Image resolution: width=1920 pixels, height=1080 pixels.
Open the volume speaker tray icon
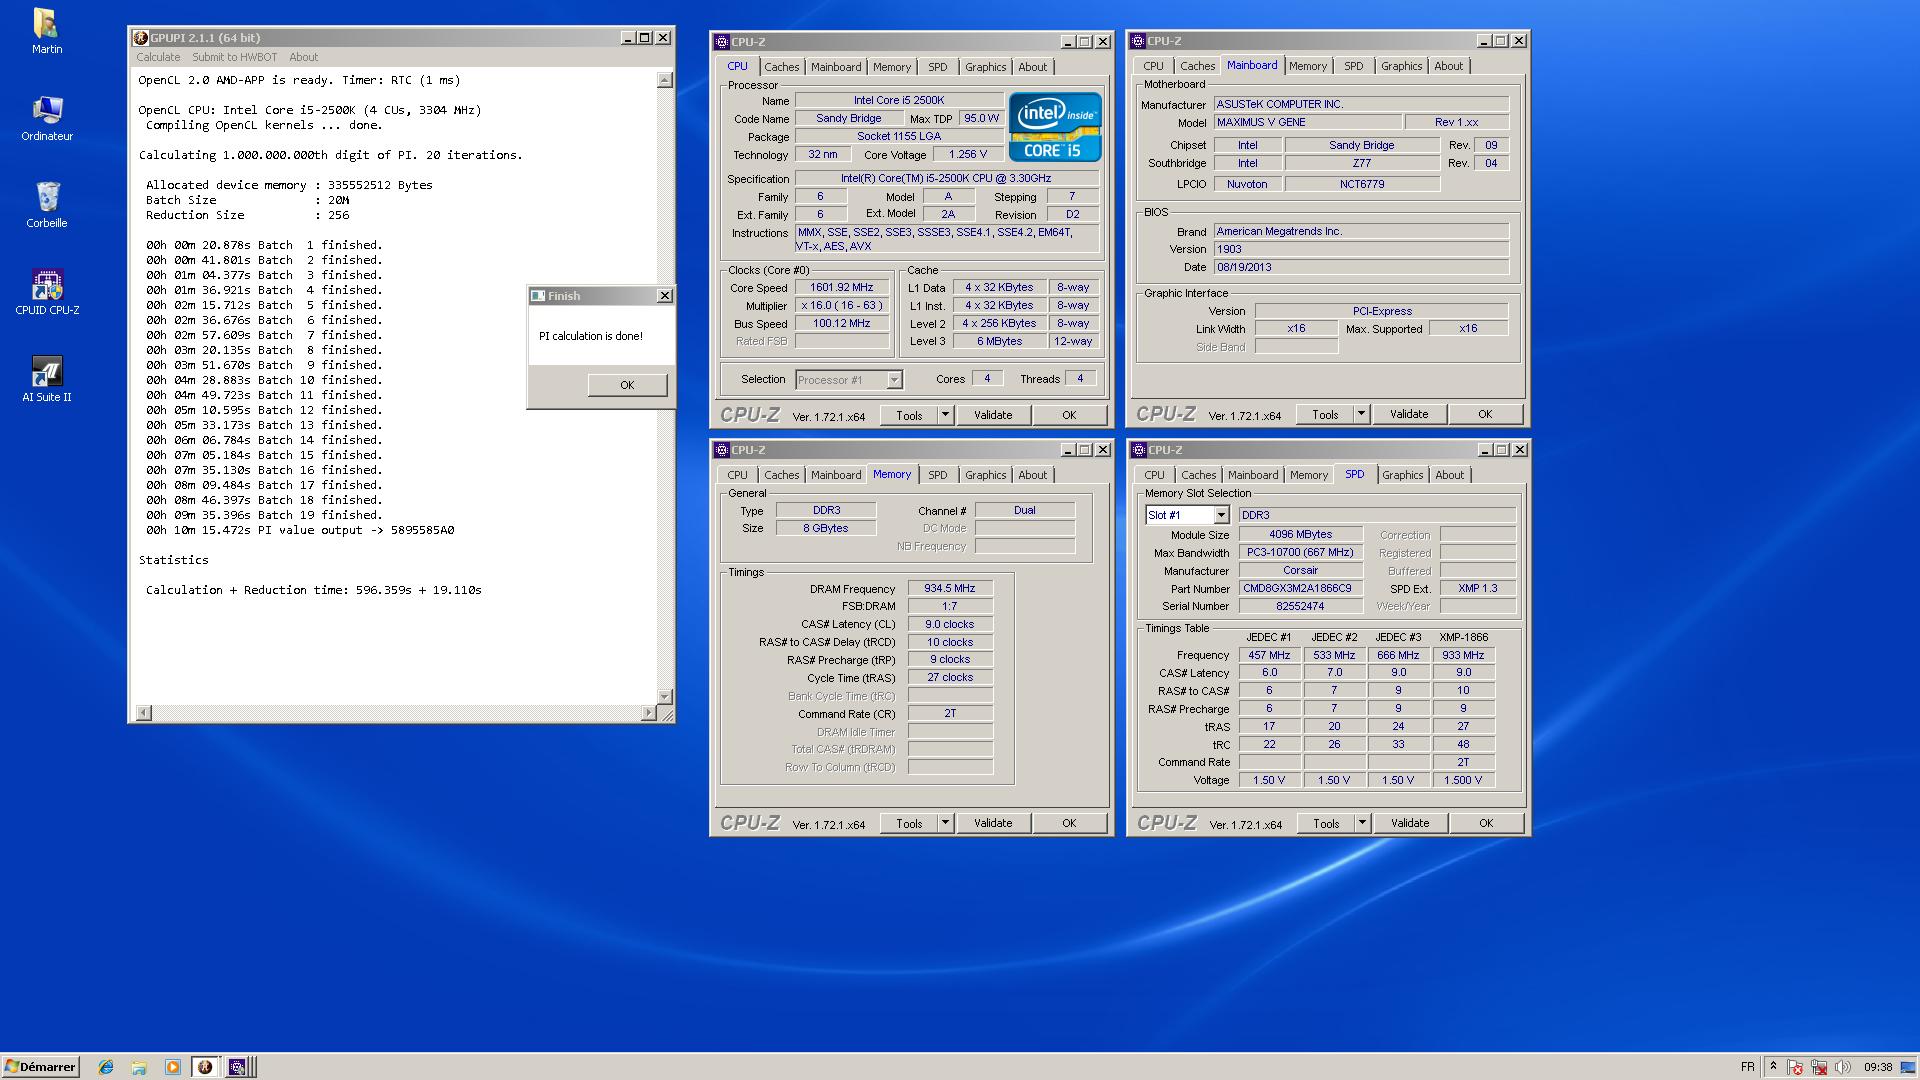point(1843,1067)
